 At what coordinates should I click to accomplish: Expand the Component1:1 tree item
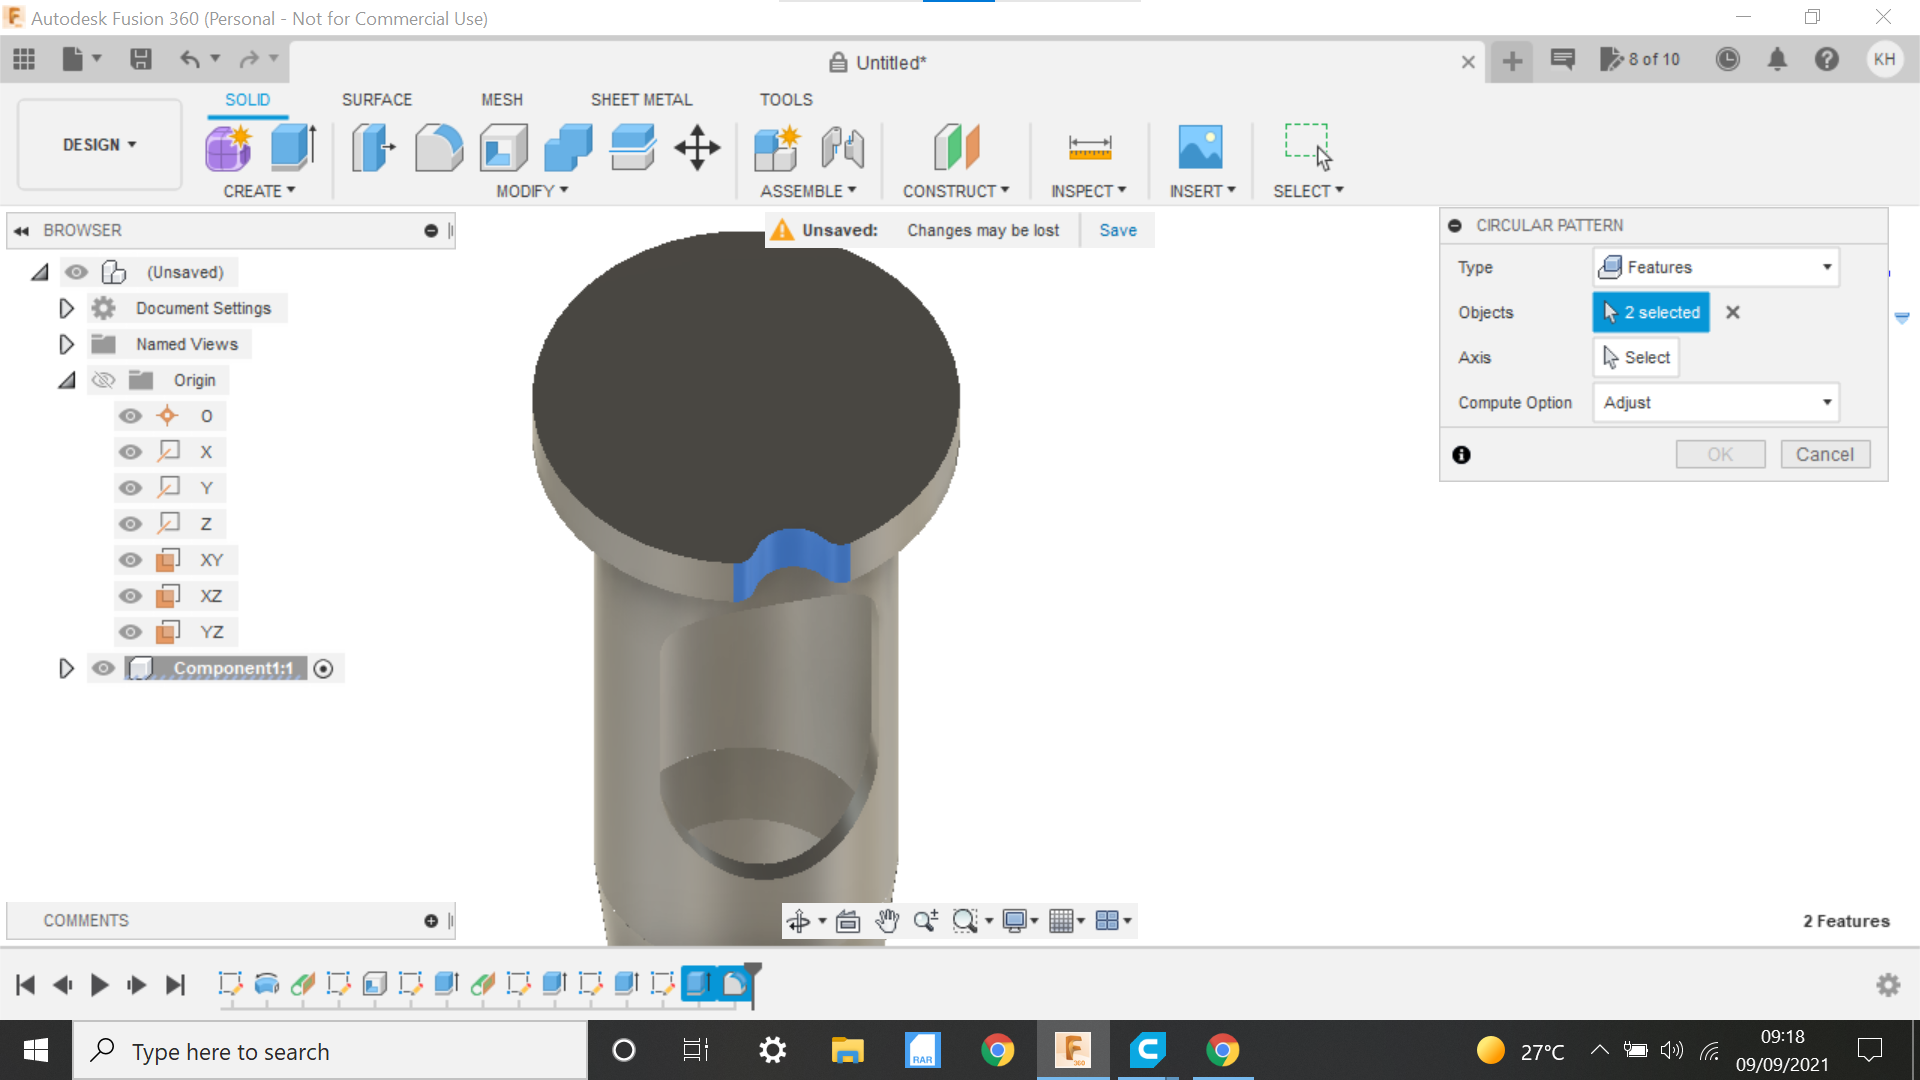(x=65, y=667)
